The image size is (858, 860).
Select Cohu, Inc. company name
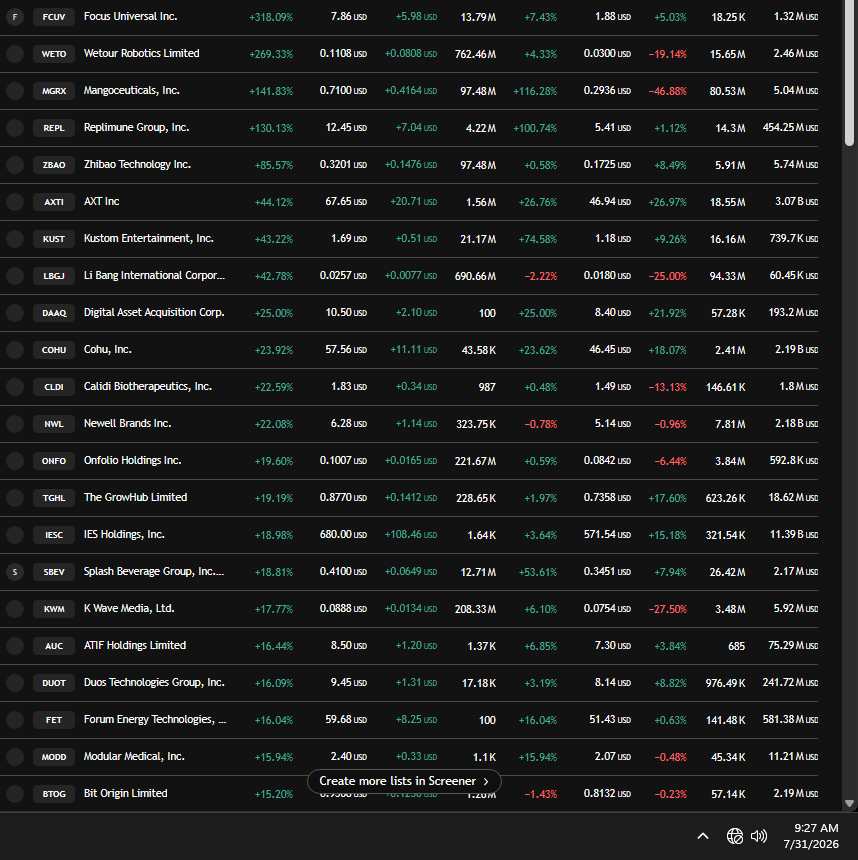108,349
